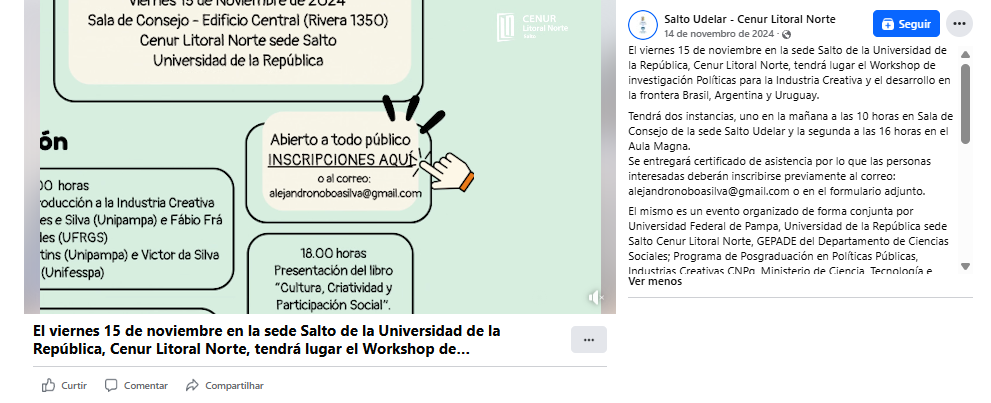Open post options menu beside Seguir
Screen dimensions: 991x403
click(x=959, y=23)
